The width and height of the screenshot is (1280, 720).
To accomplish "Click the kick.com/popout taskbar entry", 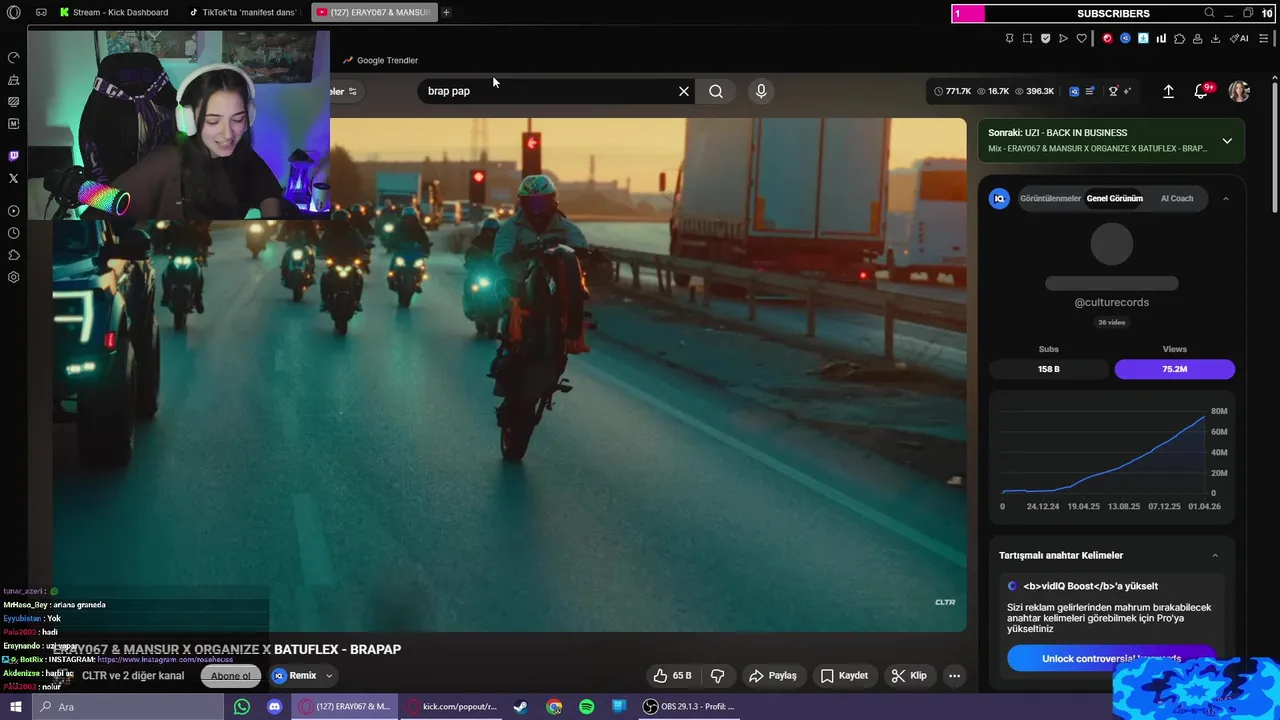I will click(x=451, y=707).
